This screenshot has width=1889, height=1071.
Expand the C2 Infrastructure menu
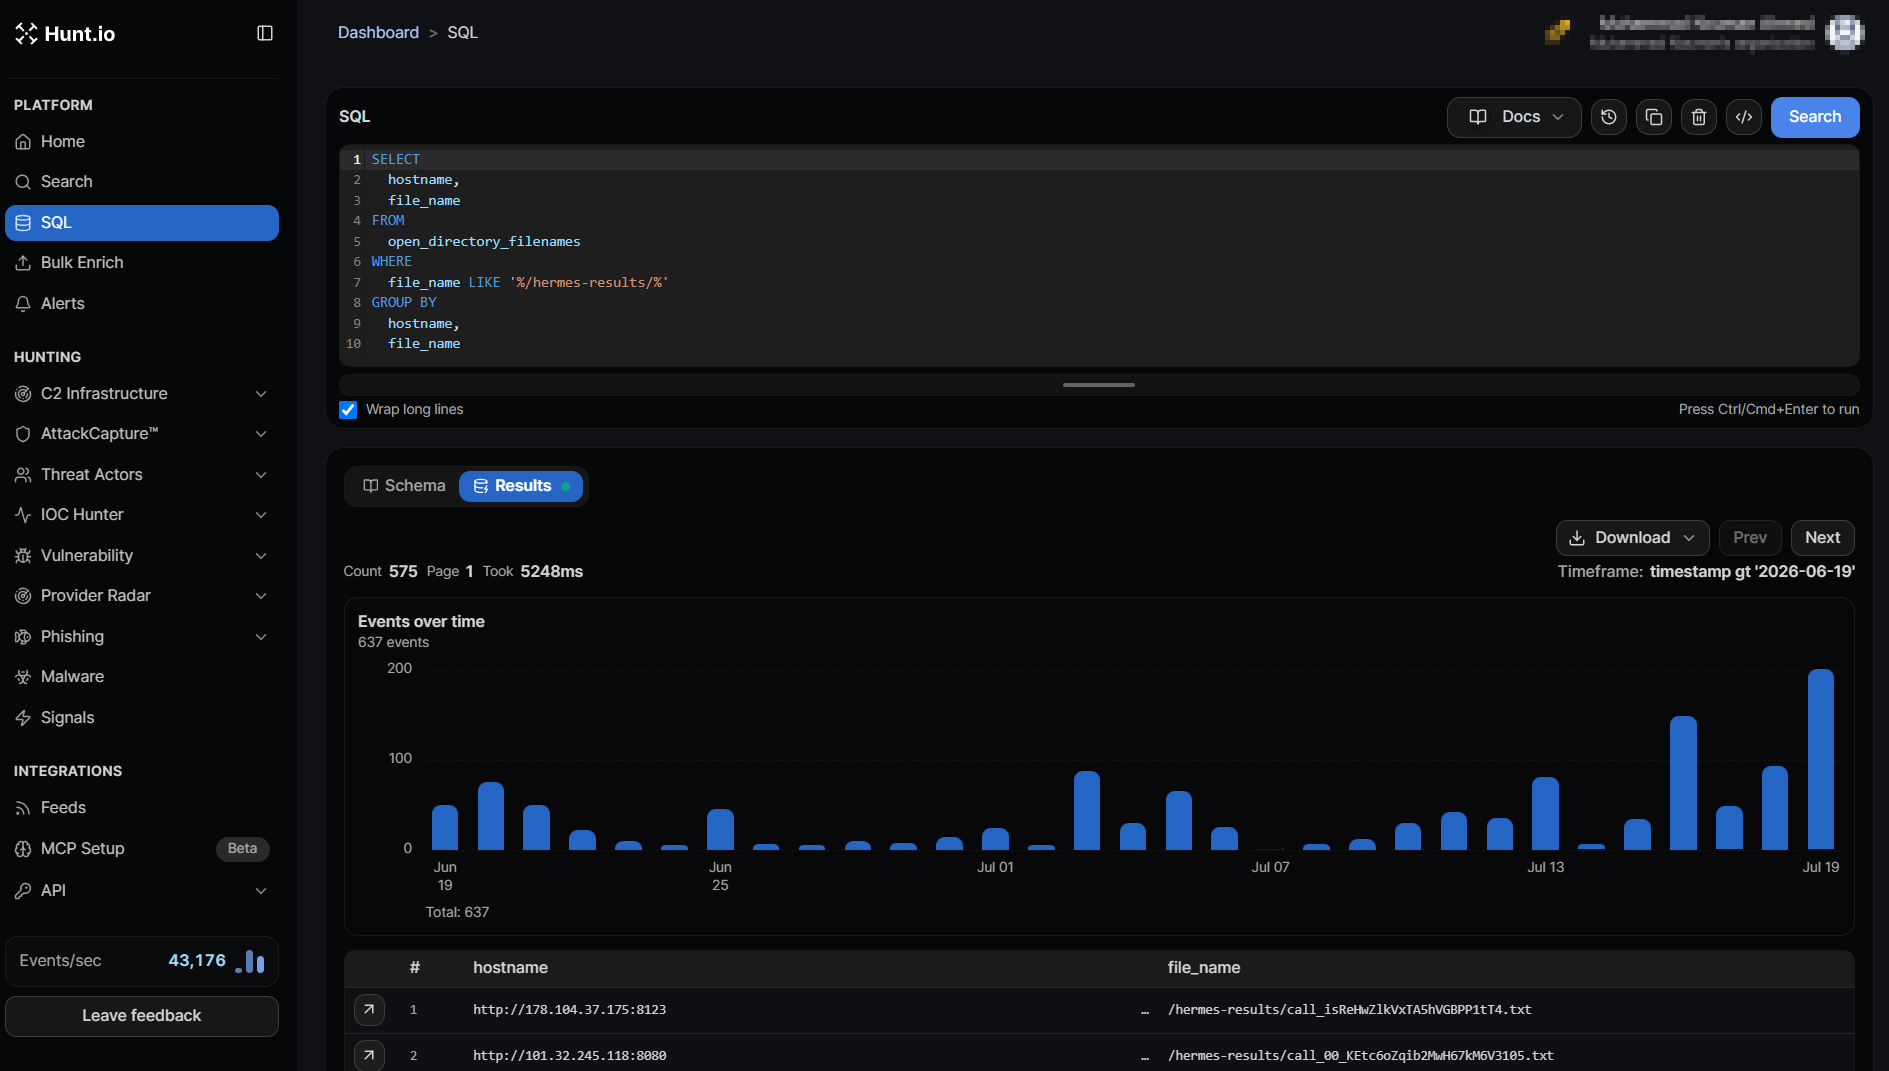point(142,394)
